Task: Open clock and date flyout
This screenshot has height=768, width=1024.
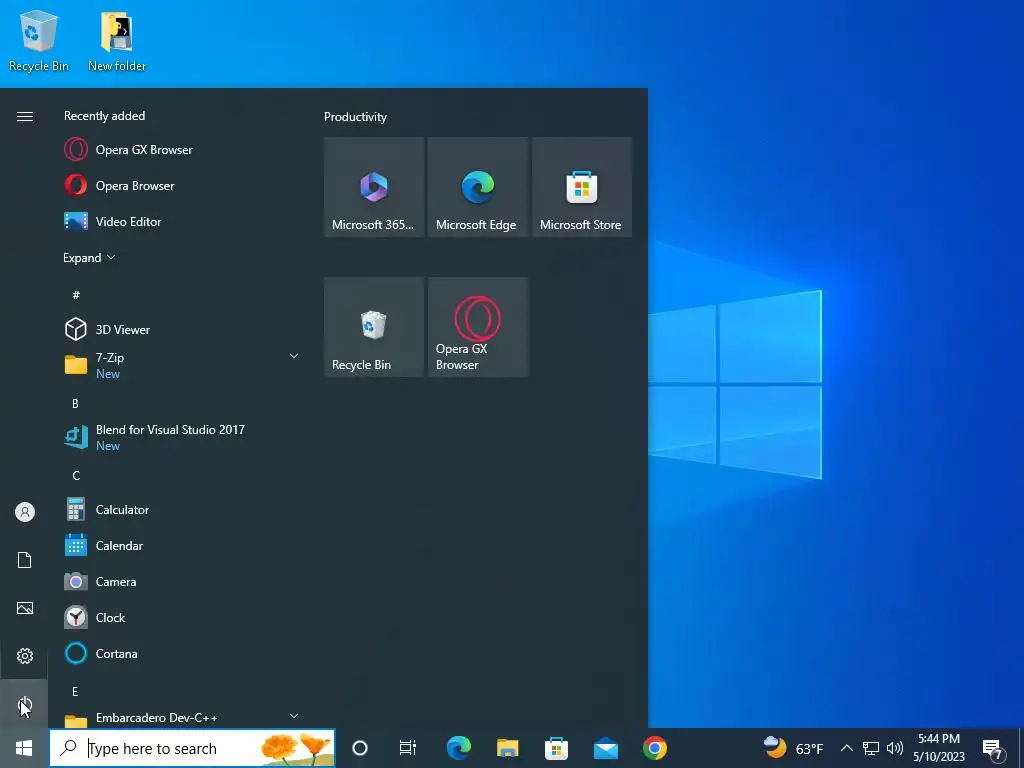Action: [x=939, y=748]
